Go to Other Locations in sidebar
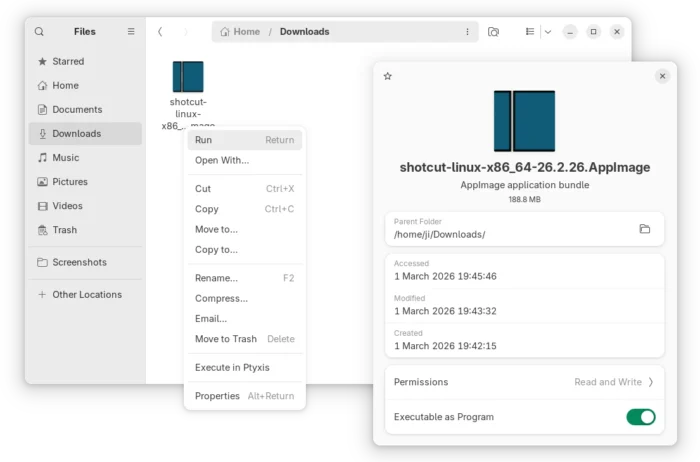Image resolution: width=700 pixels, height=462 pixels. (86, 295)
